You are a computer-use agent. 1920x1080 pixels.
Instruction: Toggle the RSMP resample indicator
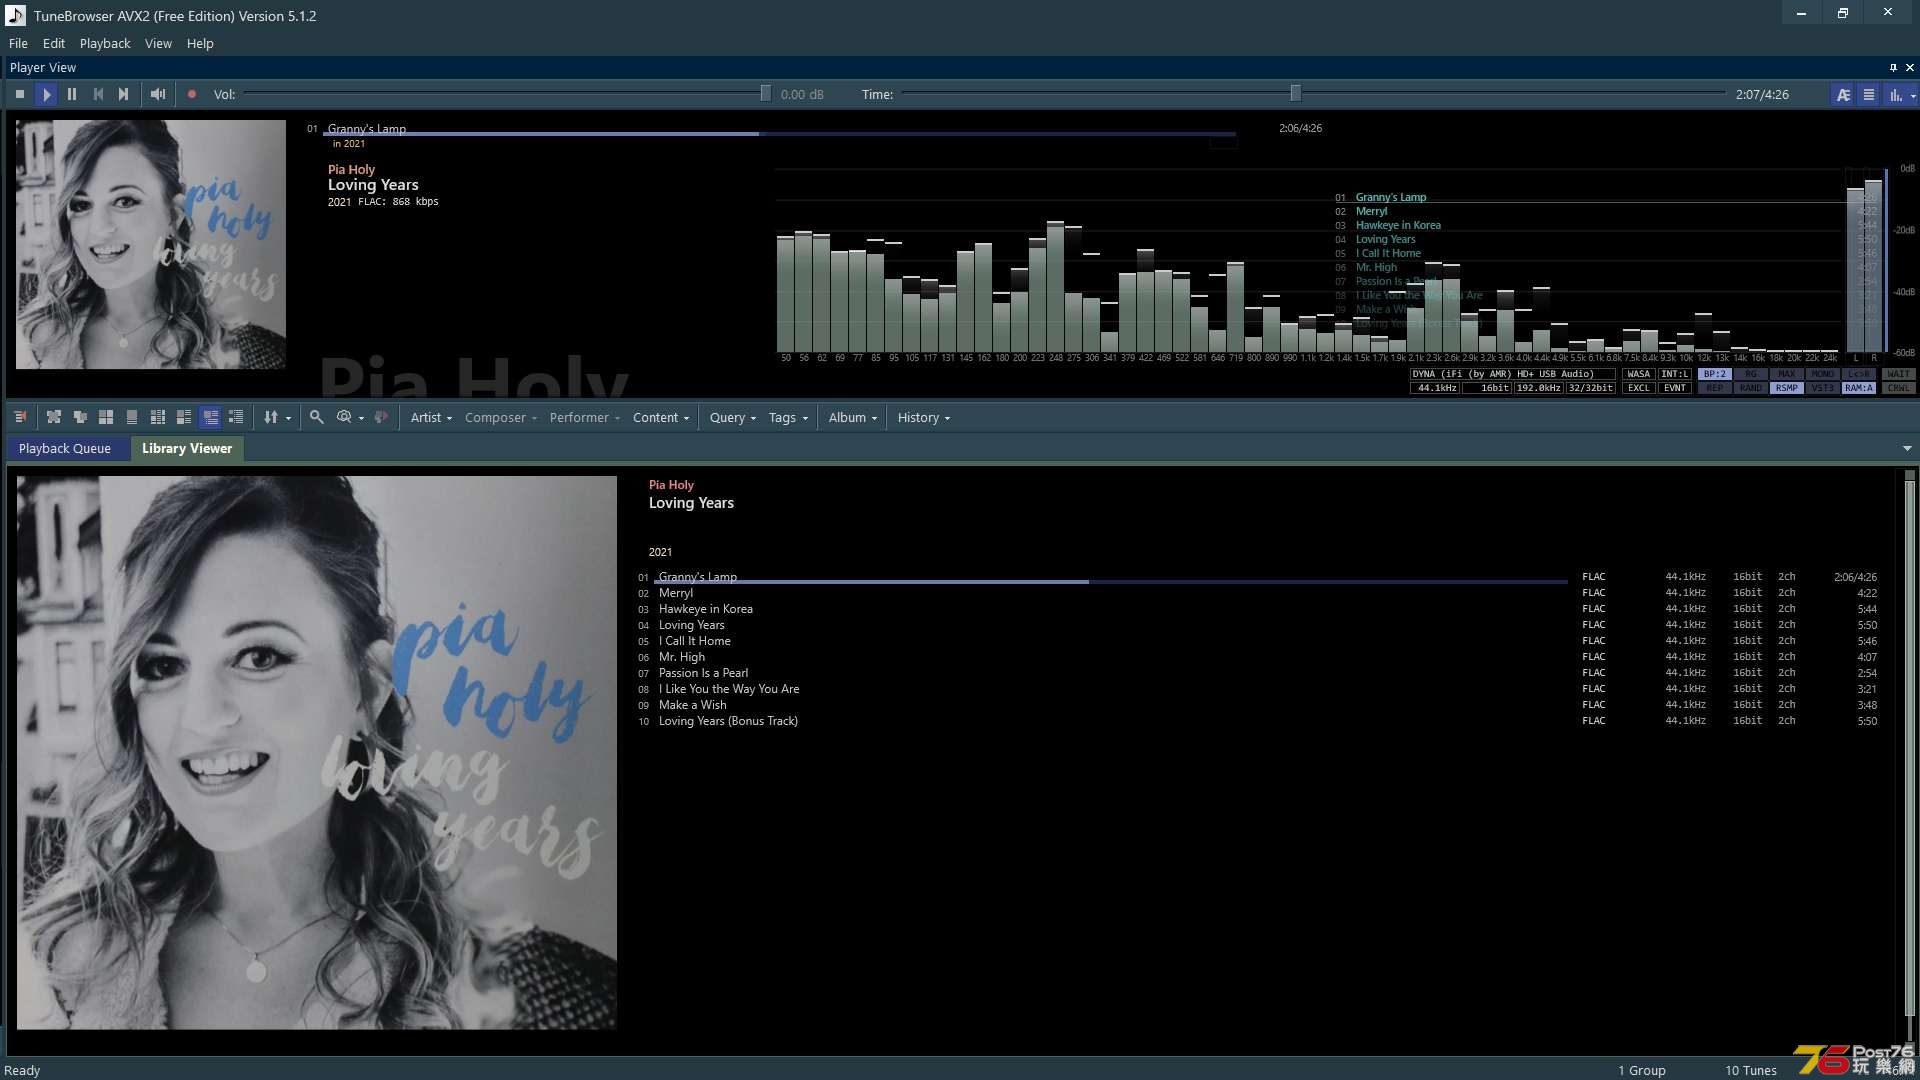tap(1787, 388)
